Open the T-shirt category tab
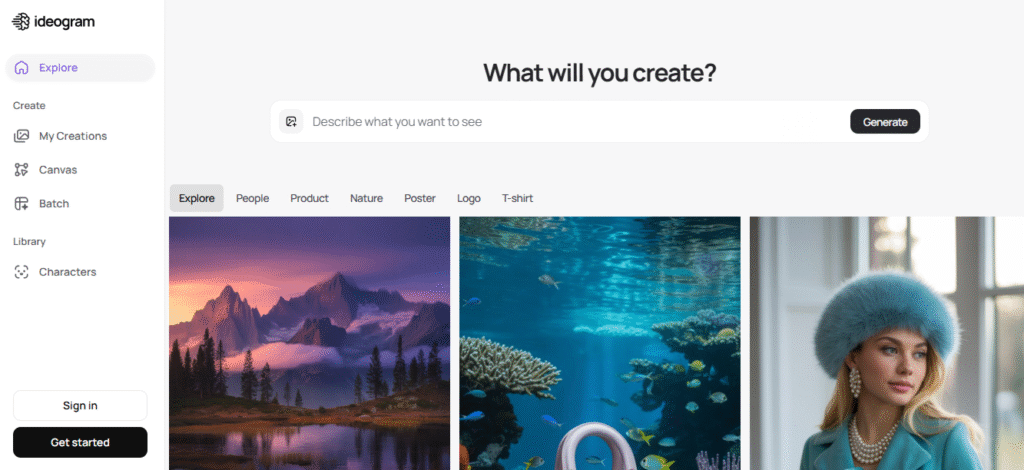Image resolution: width=1024 pixels, height=470 pixels. pyautogui.click(x=517, y=198)
